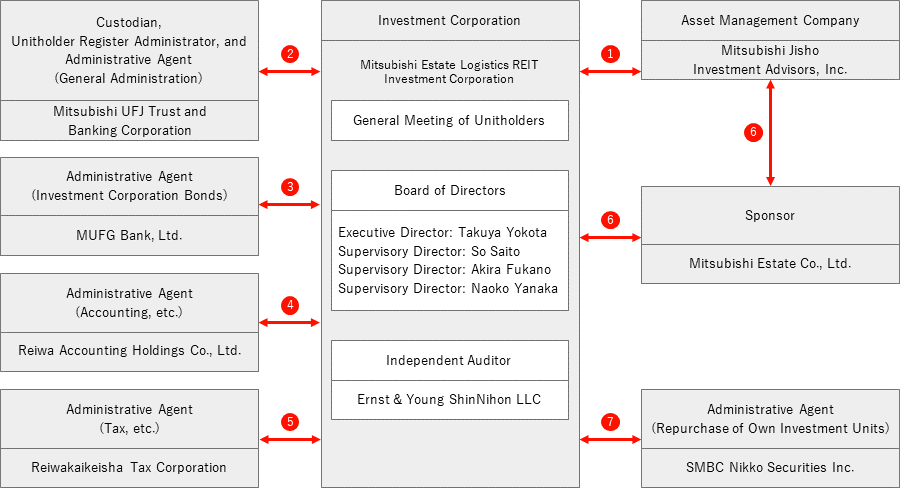
Task: Select the number 6 marker near Sponsor arrow
Action: tap(610, 220)
